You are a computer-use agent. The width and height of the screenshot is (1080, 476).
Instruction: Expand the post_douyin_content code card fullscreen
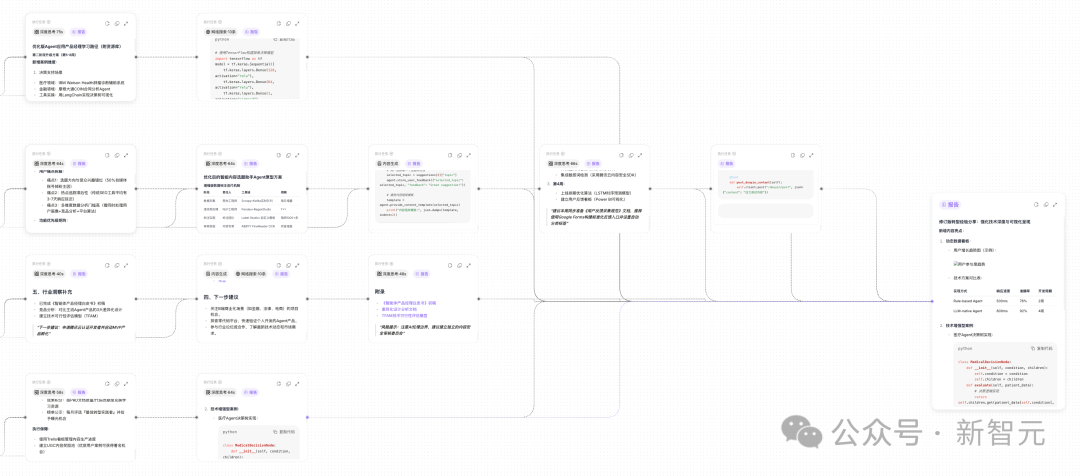811,154
